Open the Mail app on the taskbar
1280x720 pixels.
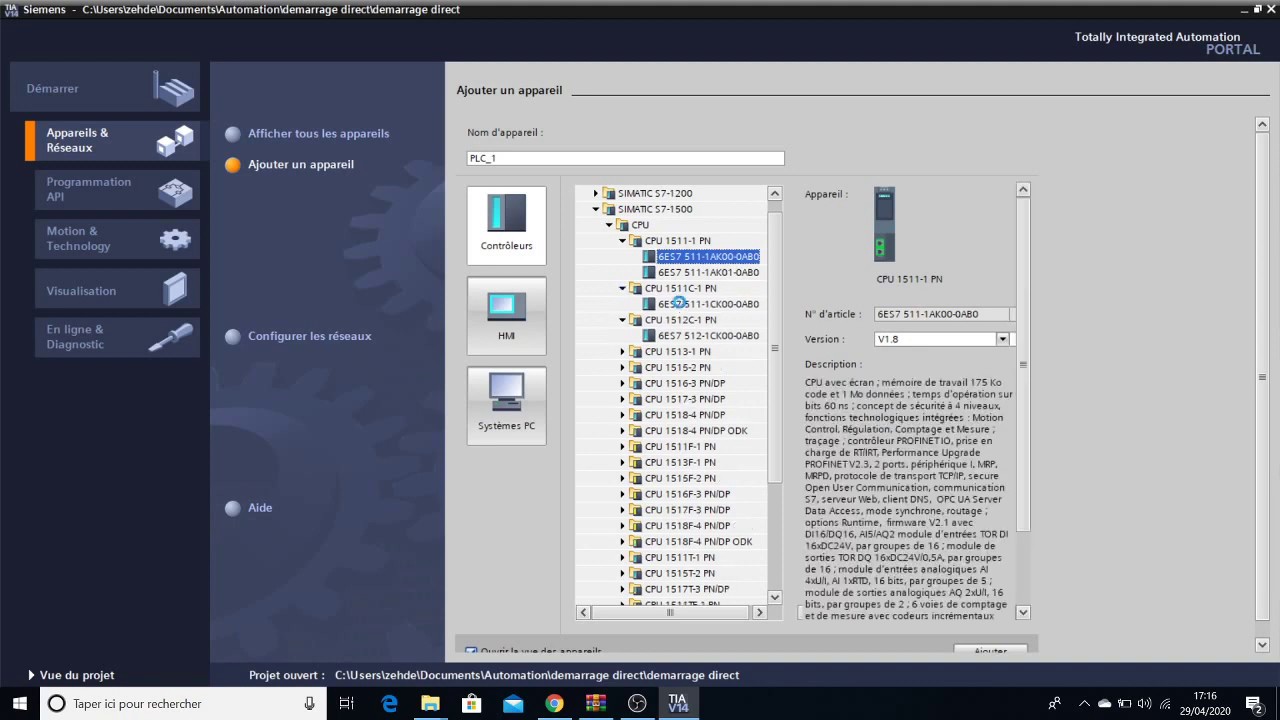tap(513, 703)
